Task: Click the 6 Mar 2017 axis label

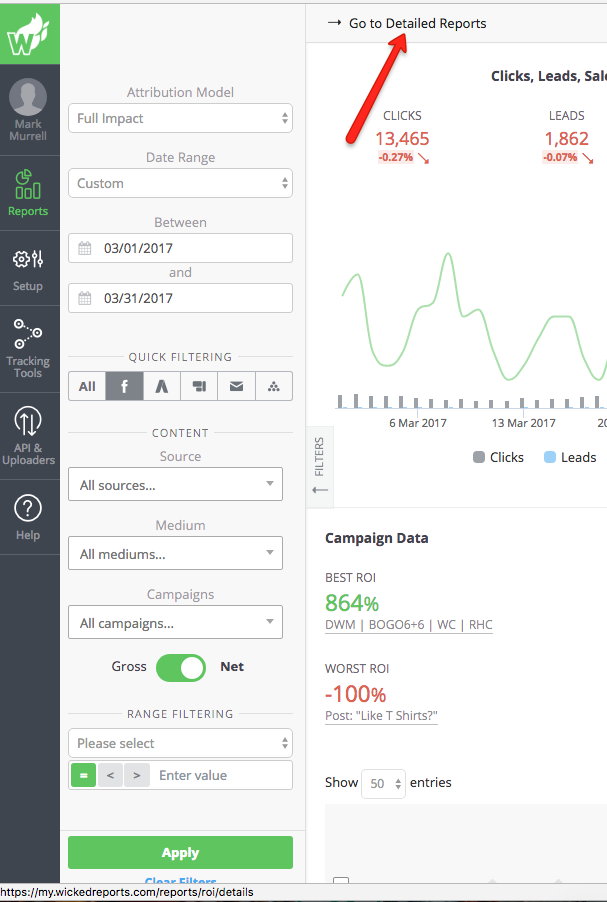Action: [x=418, y=423]
